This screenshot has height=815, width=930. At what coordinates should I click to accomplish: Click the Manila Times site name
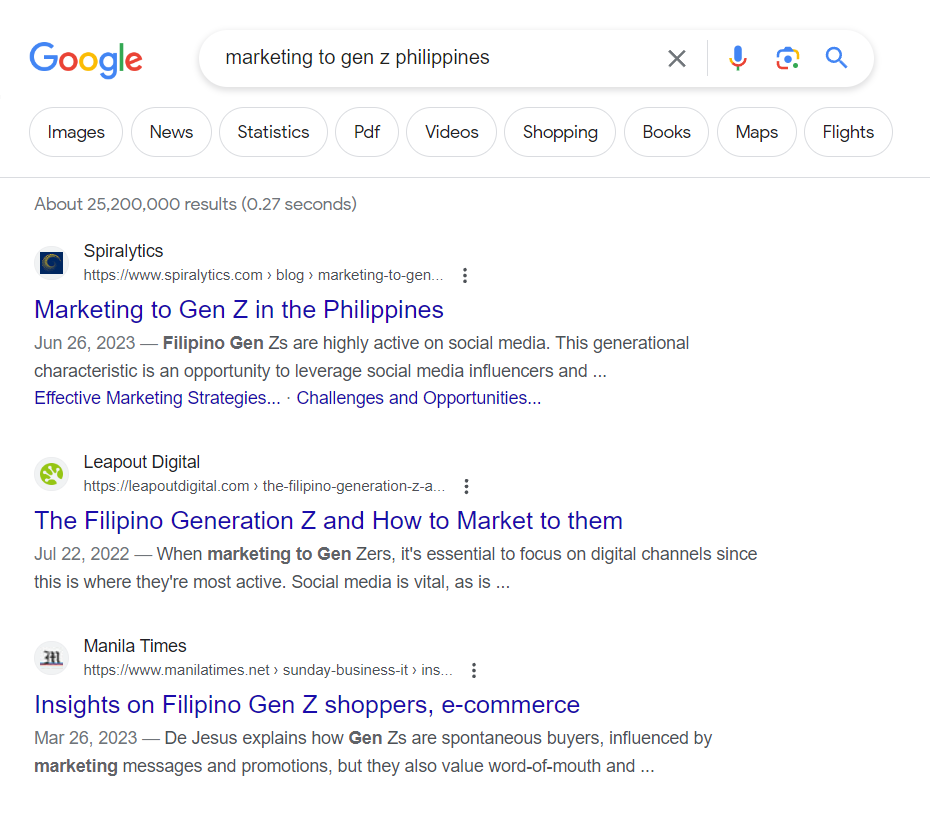[135, 646]
